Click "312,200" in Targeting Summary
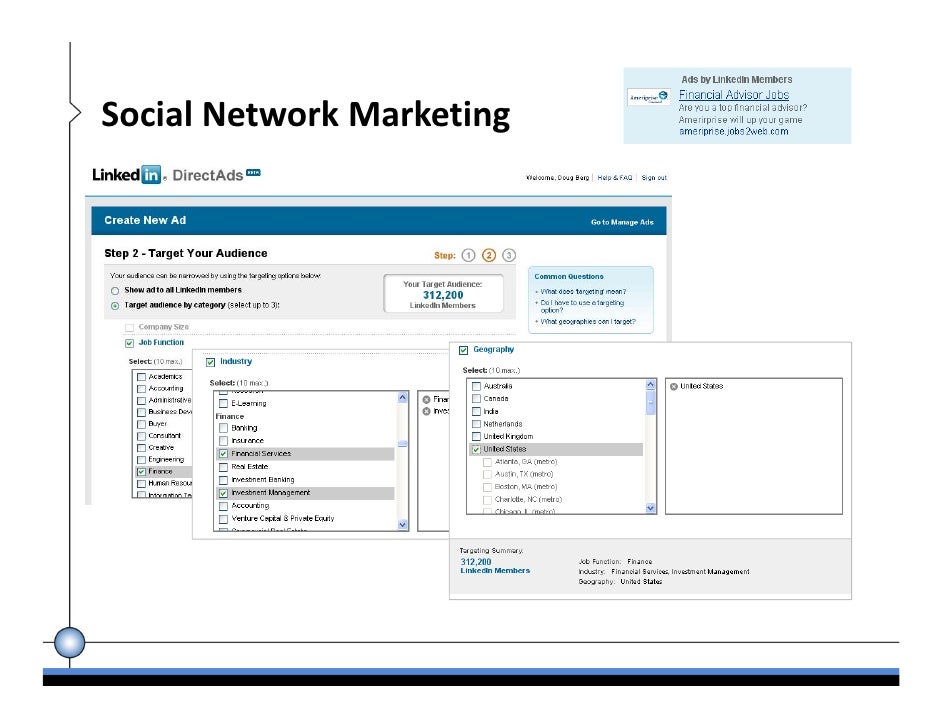The height and width of the screenshot is (728, 942). tap(476, 562)
